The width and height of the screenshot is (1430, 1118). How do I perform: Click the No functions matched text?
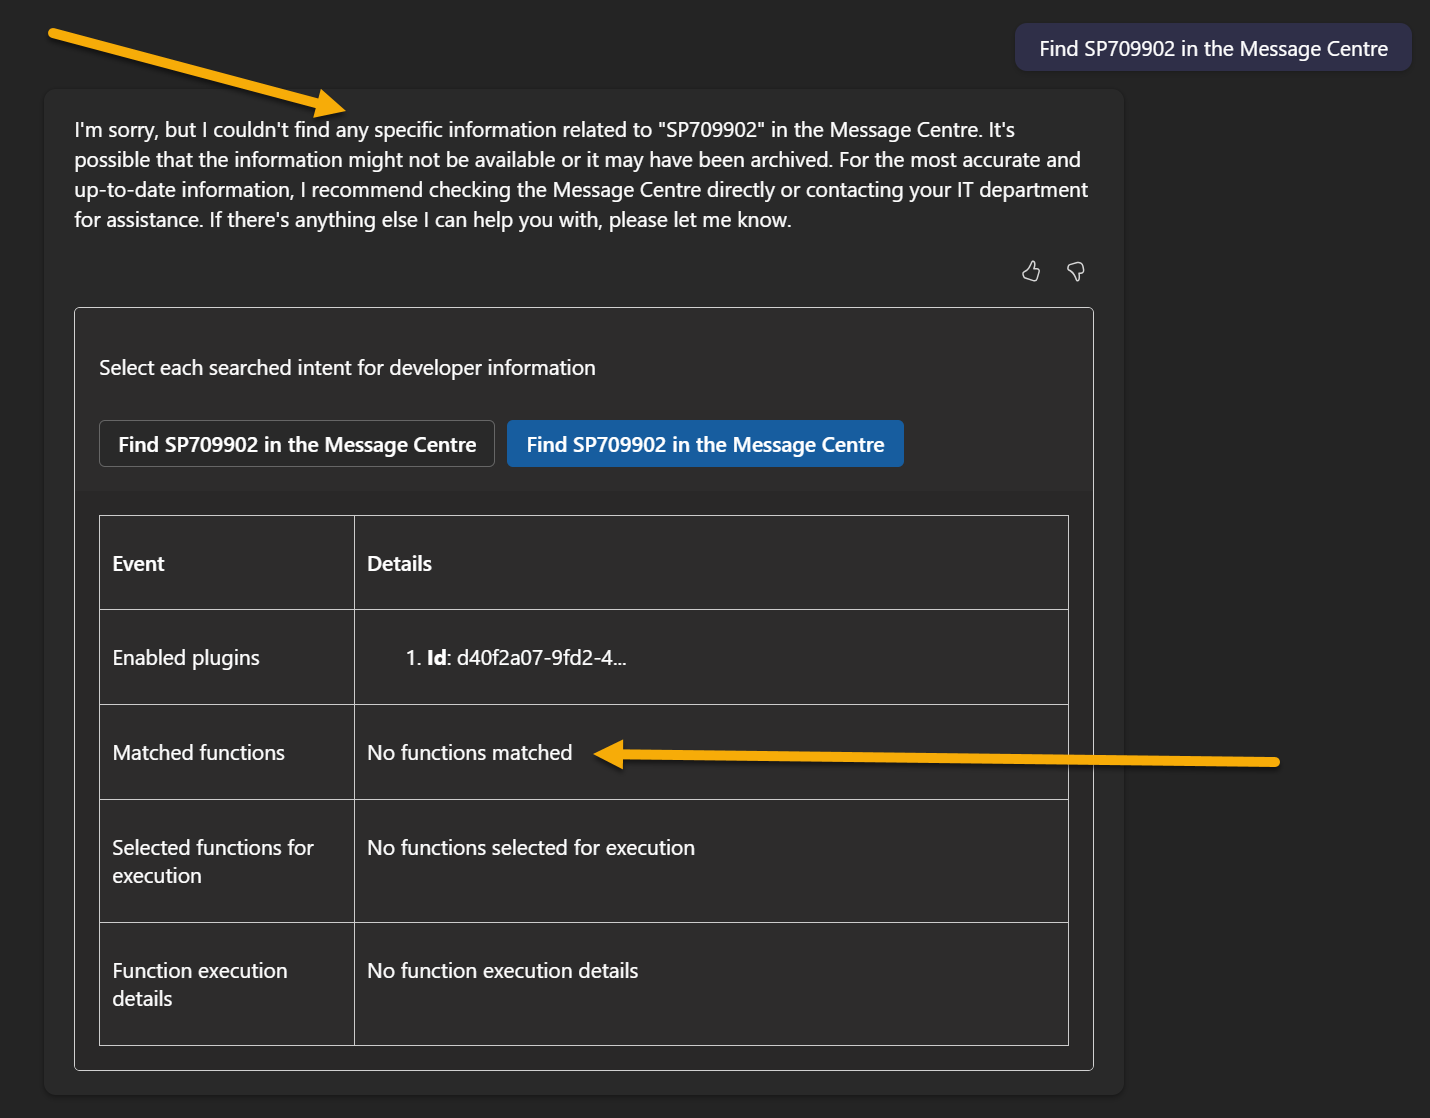tap(469, 753)
